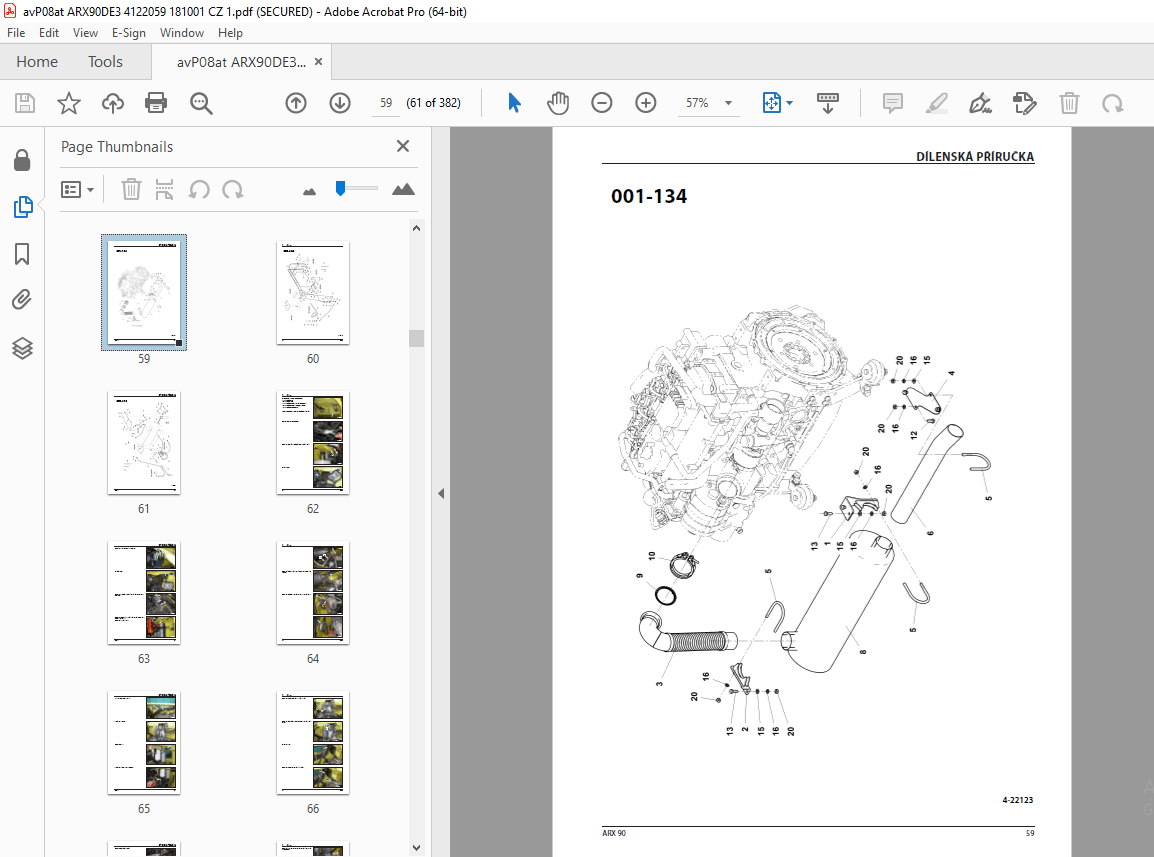The image size is (1154, 857).
Task: Activate the selection arrow tool
Action: click(514, 103)
